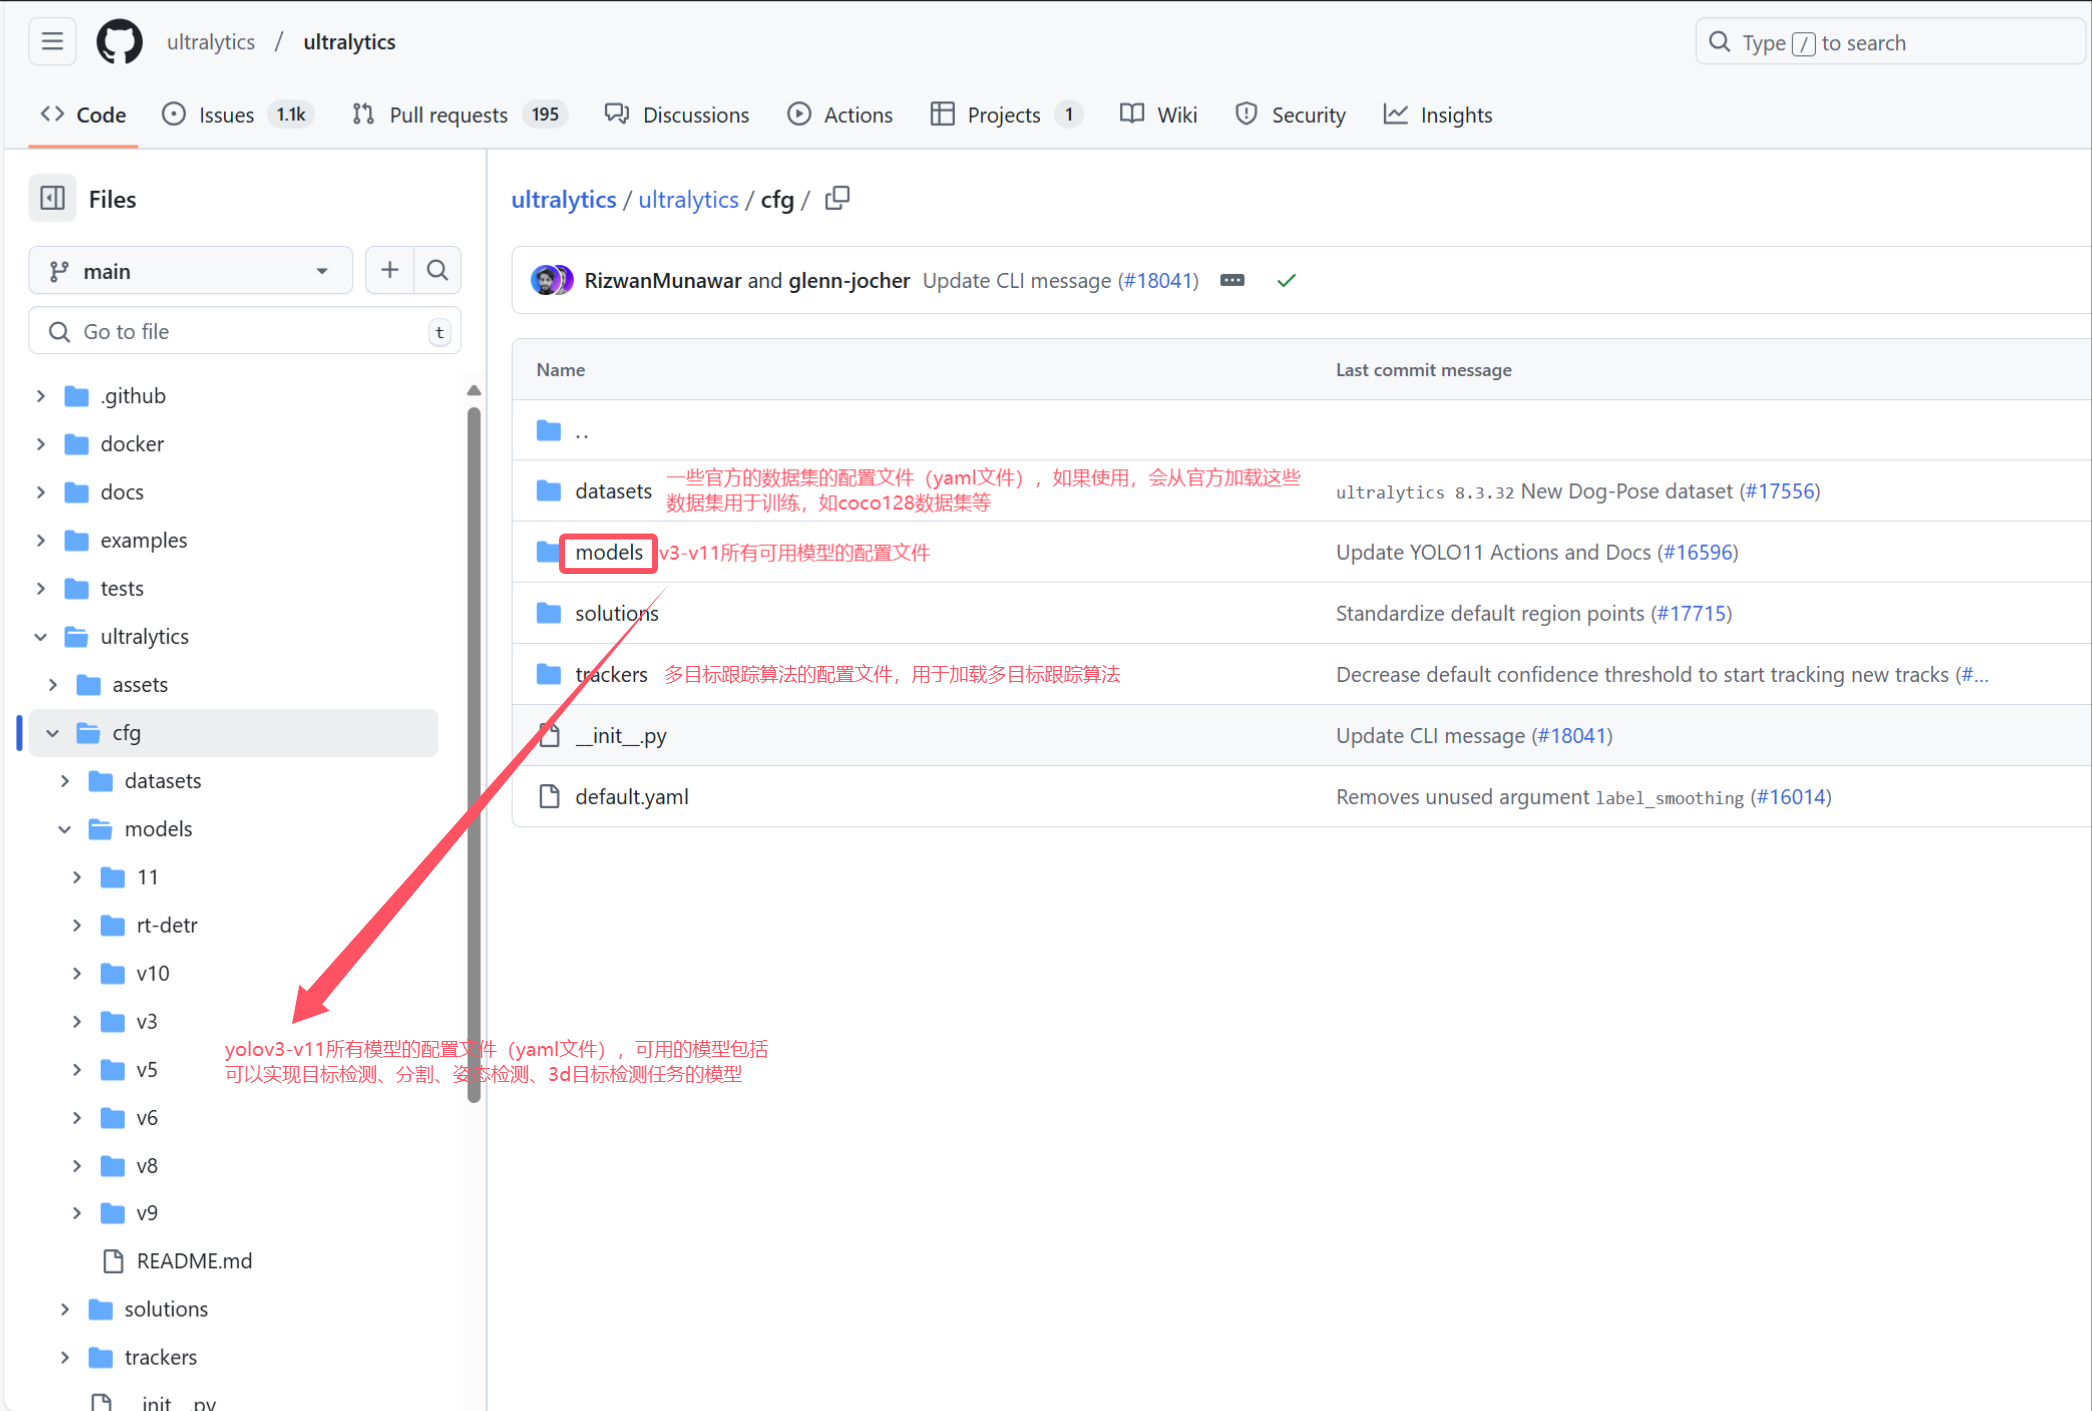
Task: Select the v8 folder in tree
Action: pos(147,1166)
